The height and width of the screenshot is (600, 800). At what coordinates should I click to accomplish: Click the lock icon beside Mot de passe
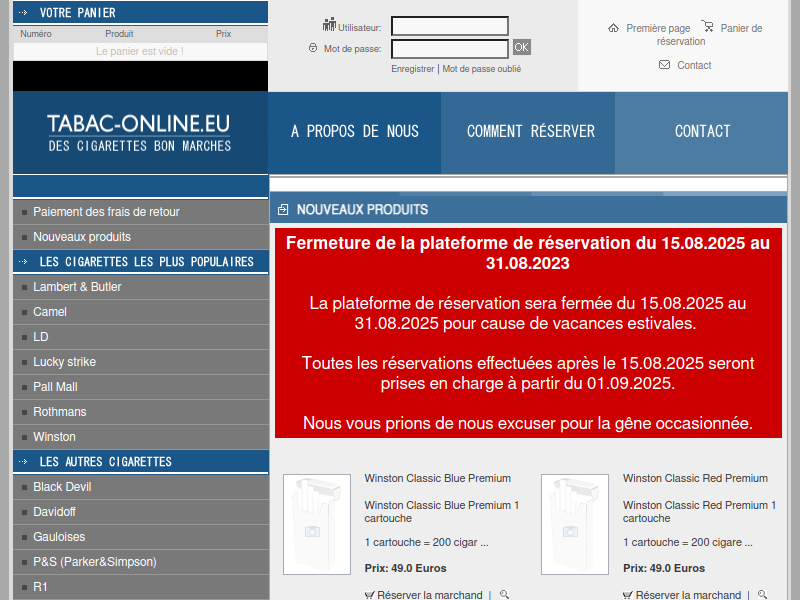coord(313,48)
